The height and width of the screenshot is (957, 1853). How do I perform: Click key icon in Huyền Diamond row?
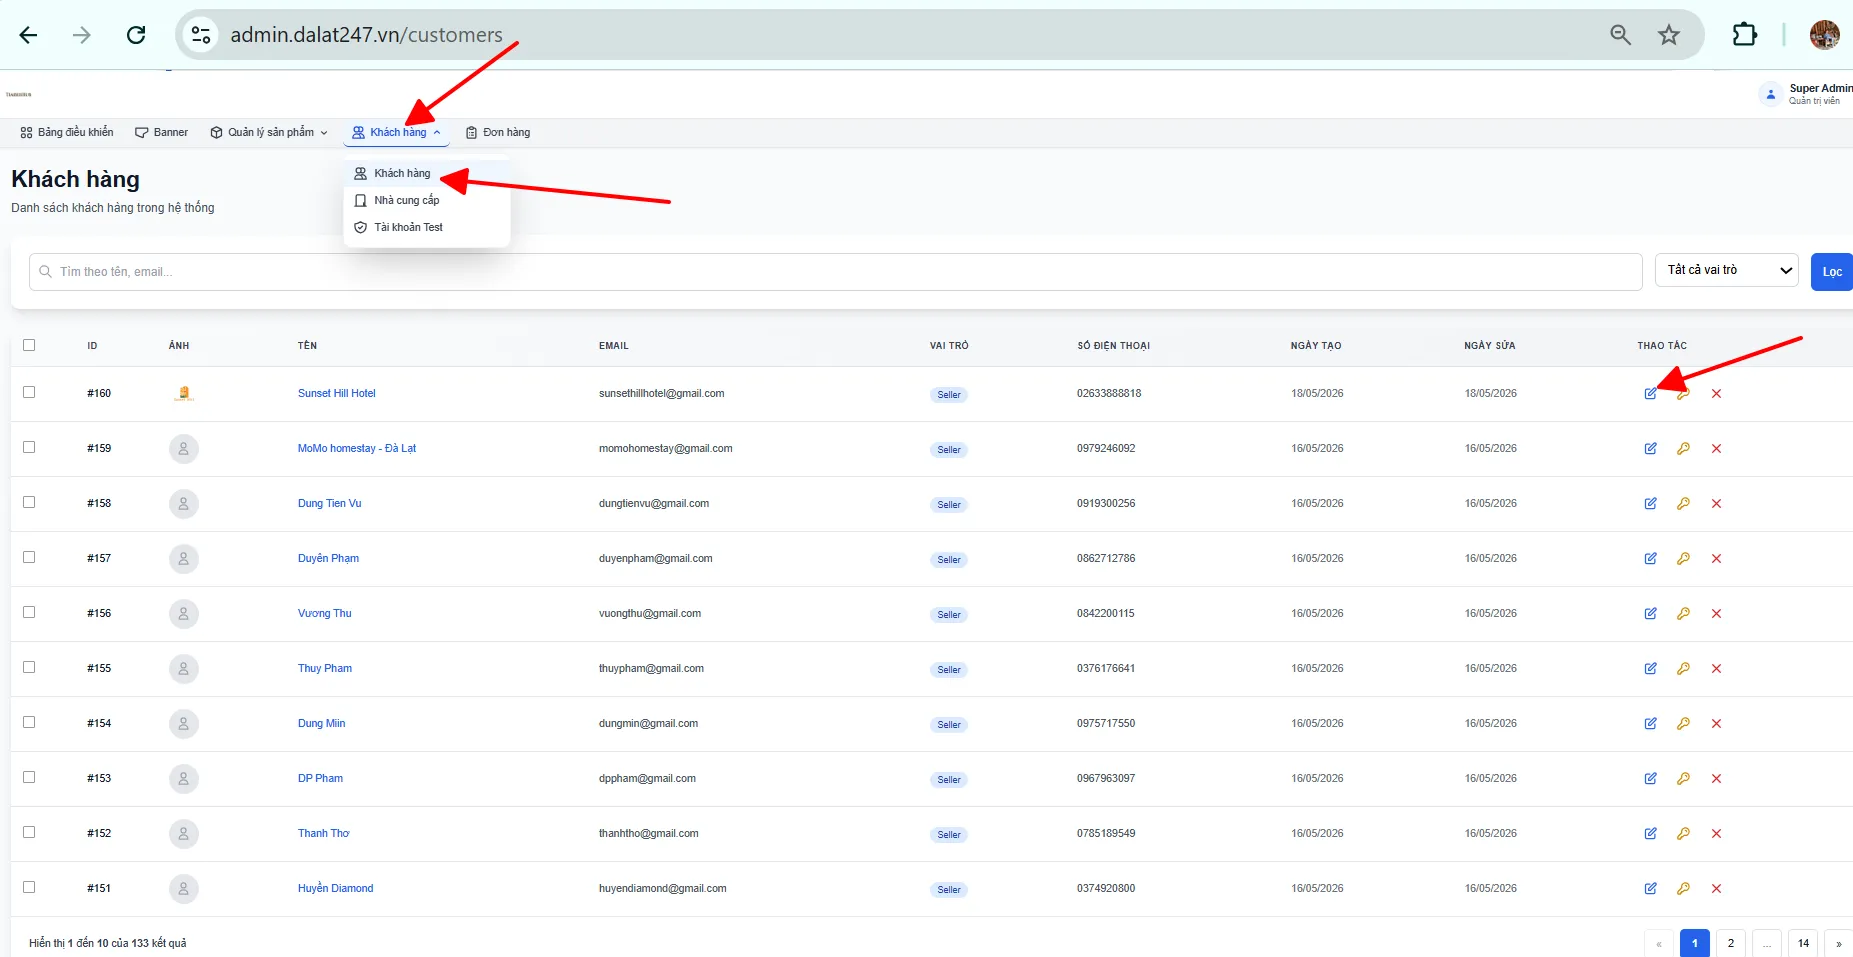coord(1683,888)
